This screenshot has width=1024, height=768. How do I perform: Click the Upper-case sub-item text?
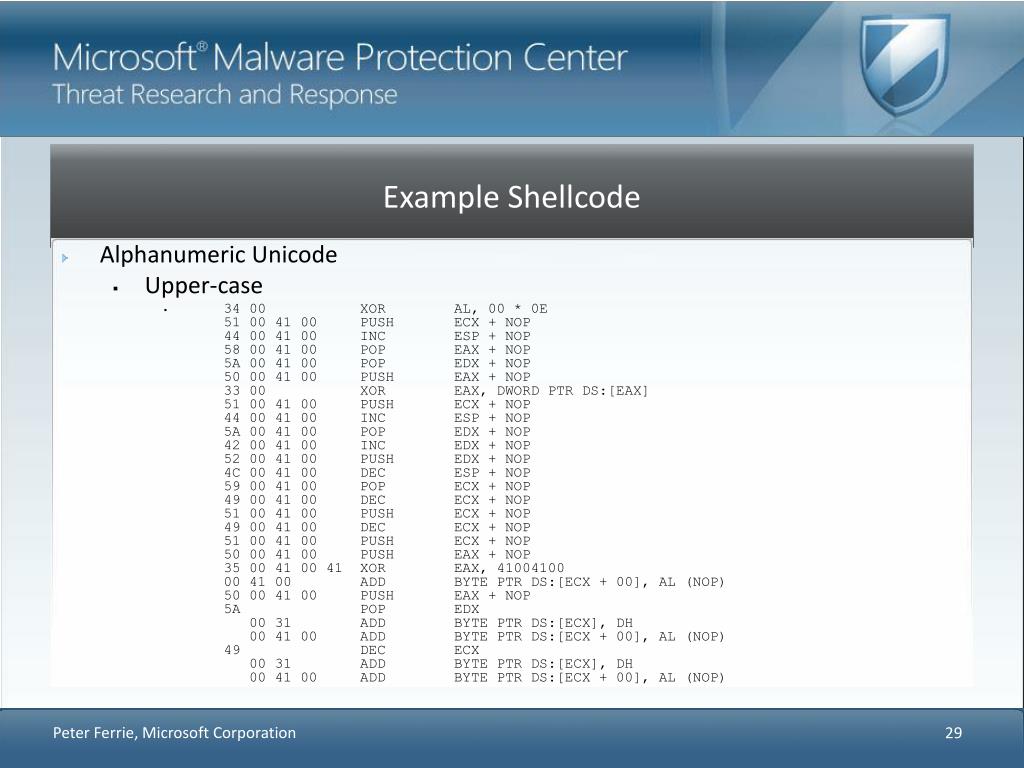204,285
